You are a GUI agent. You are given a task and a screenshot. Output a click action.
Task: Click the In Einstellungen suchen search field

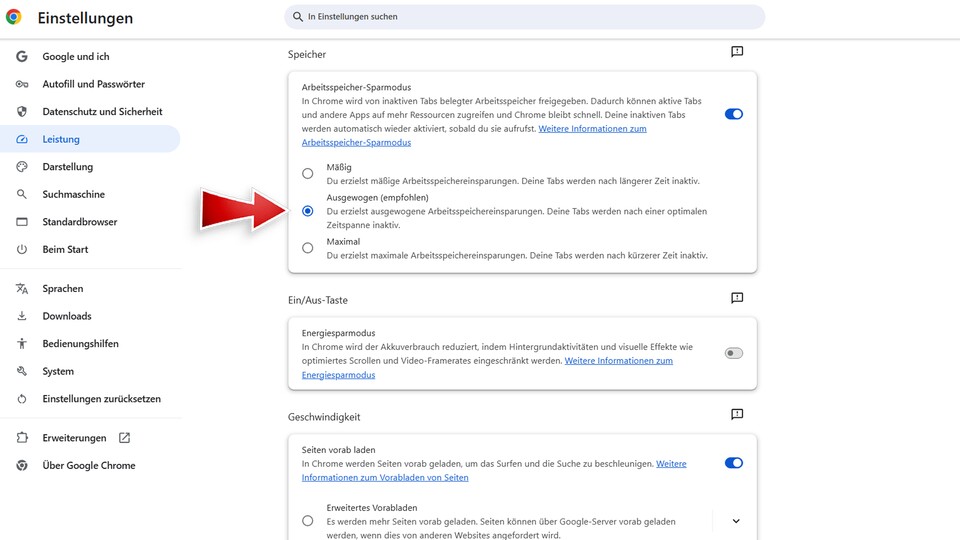525,17
